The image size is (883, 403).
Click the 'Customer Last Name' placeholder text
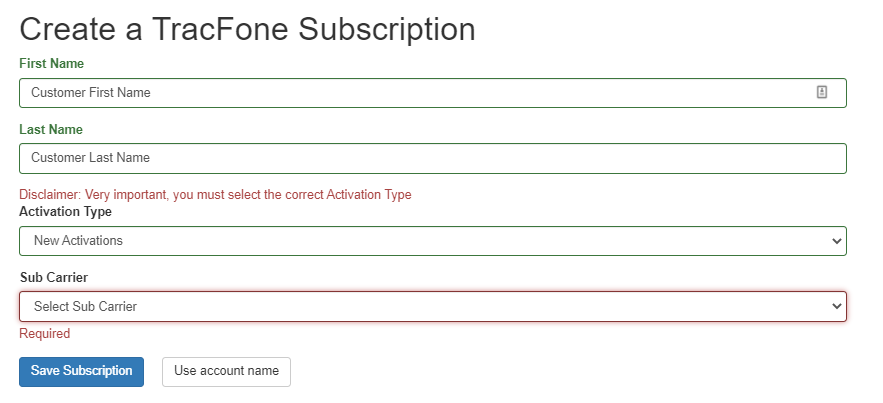tap(90, 158)
